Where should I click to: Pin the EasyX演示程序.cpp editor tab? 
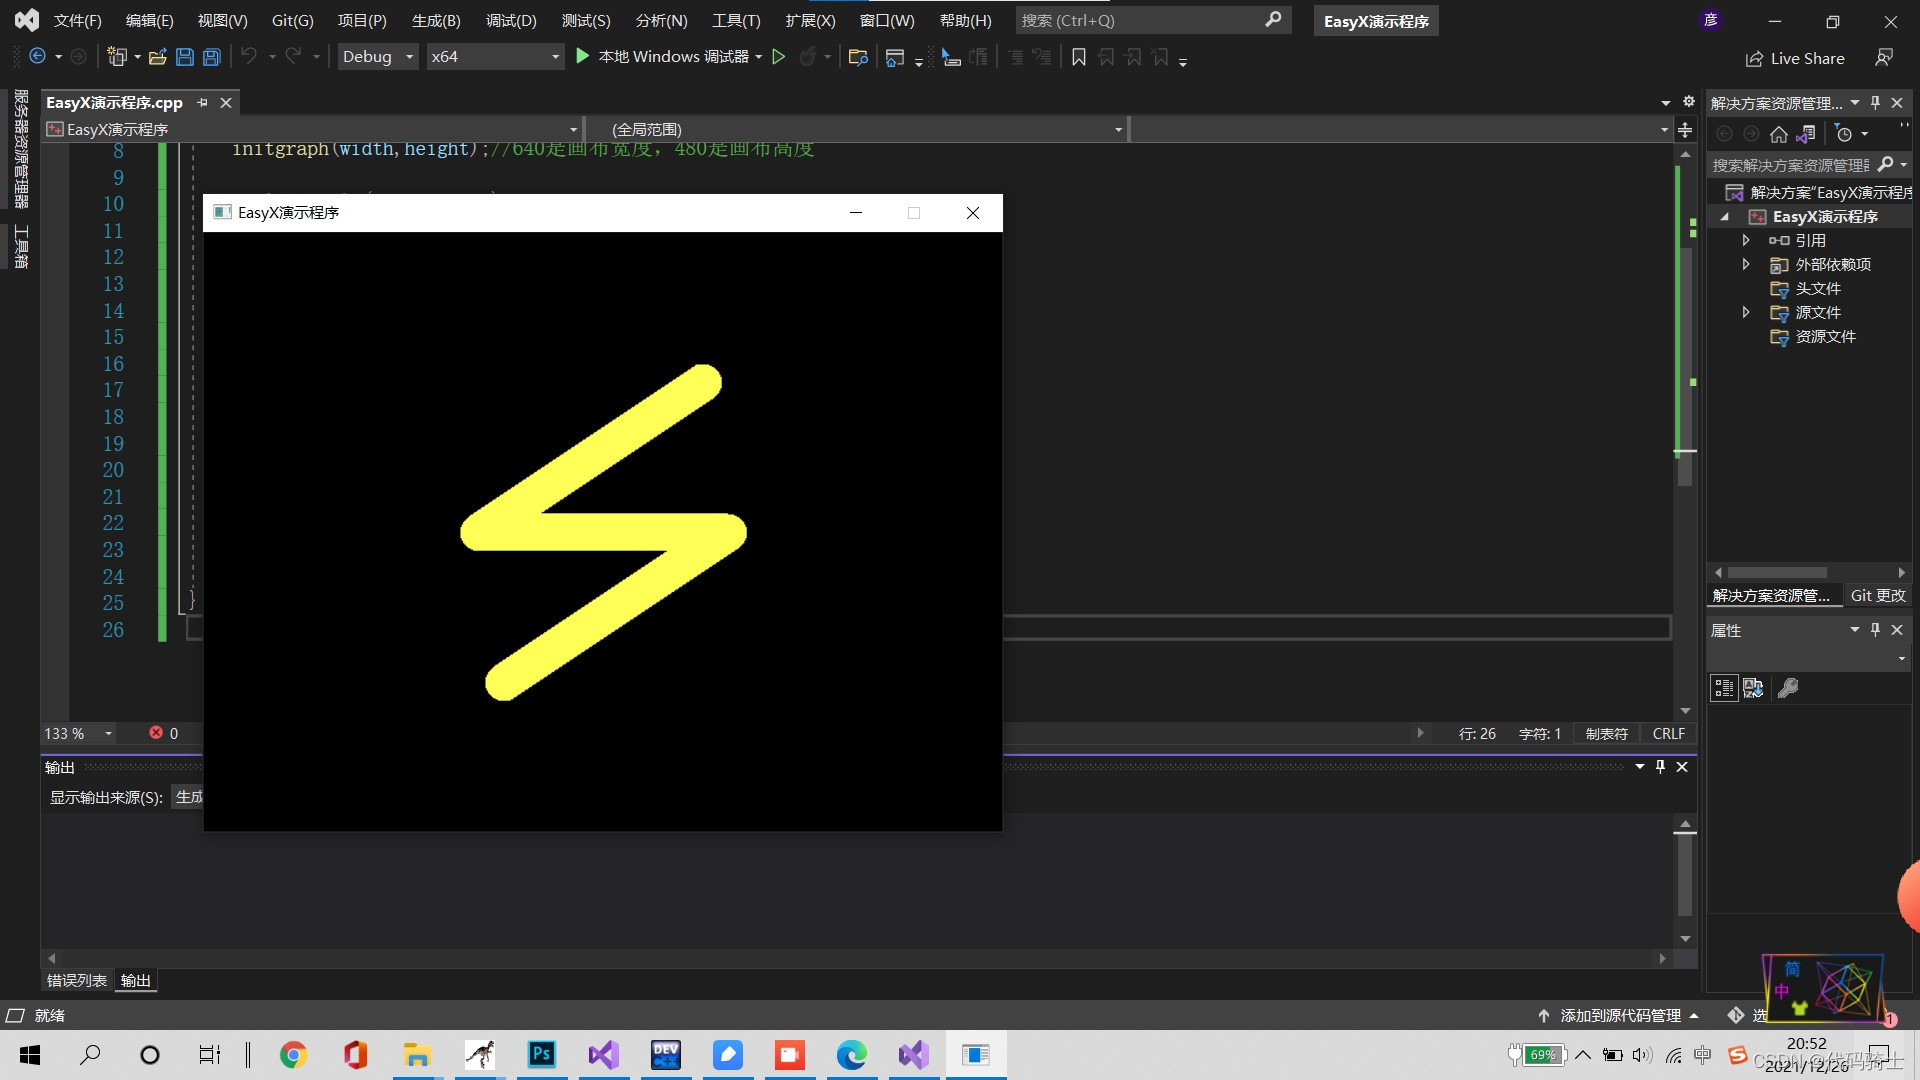tap(203, 103)
